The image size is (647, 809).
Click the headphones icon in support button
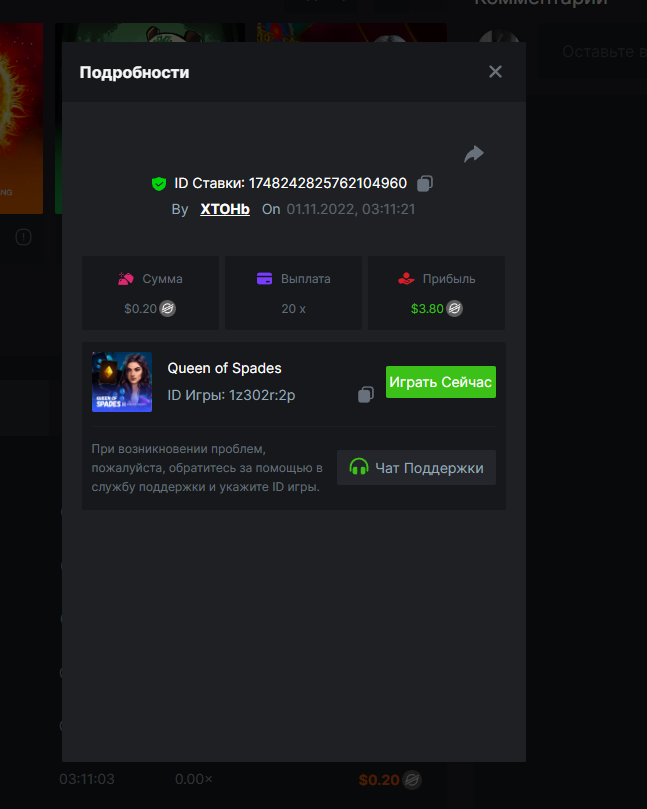(359, 467)
